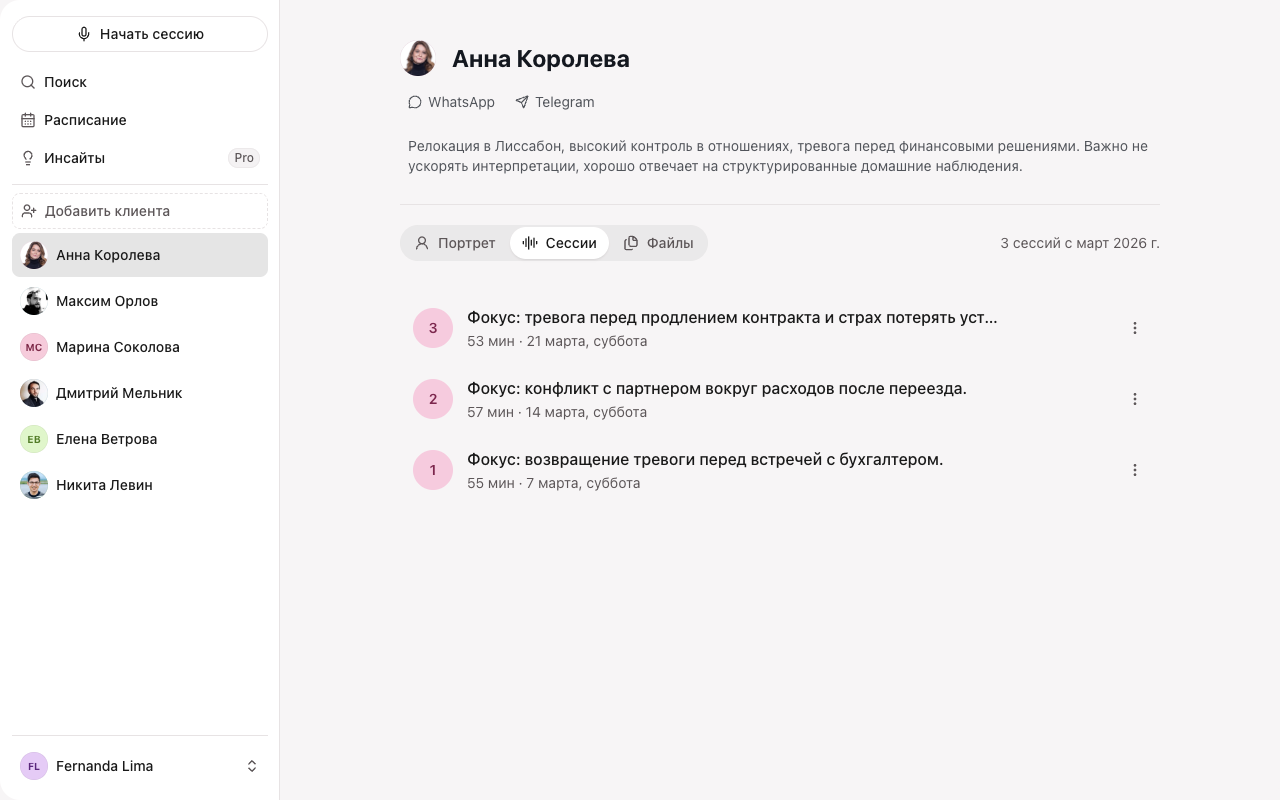The height and width of the screenshot is (800, 1280).
Task: Open the more menu for session 2
Action: click(x=1135, y=399)
